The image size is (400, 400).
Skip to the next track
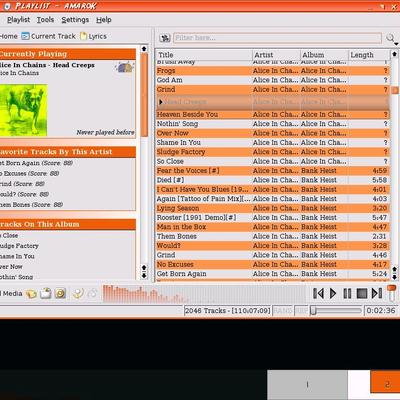pos(377,293)
